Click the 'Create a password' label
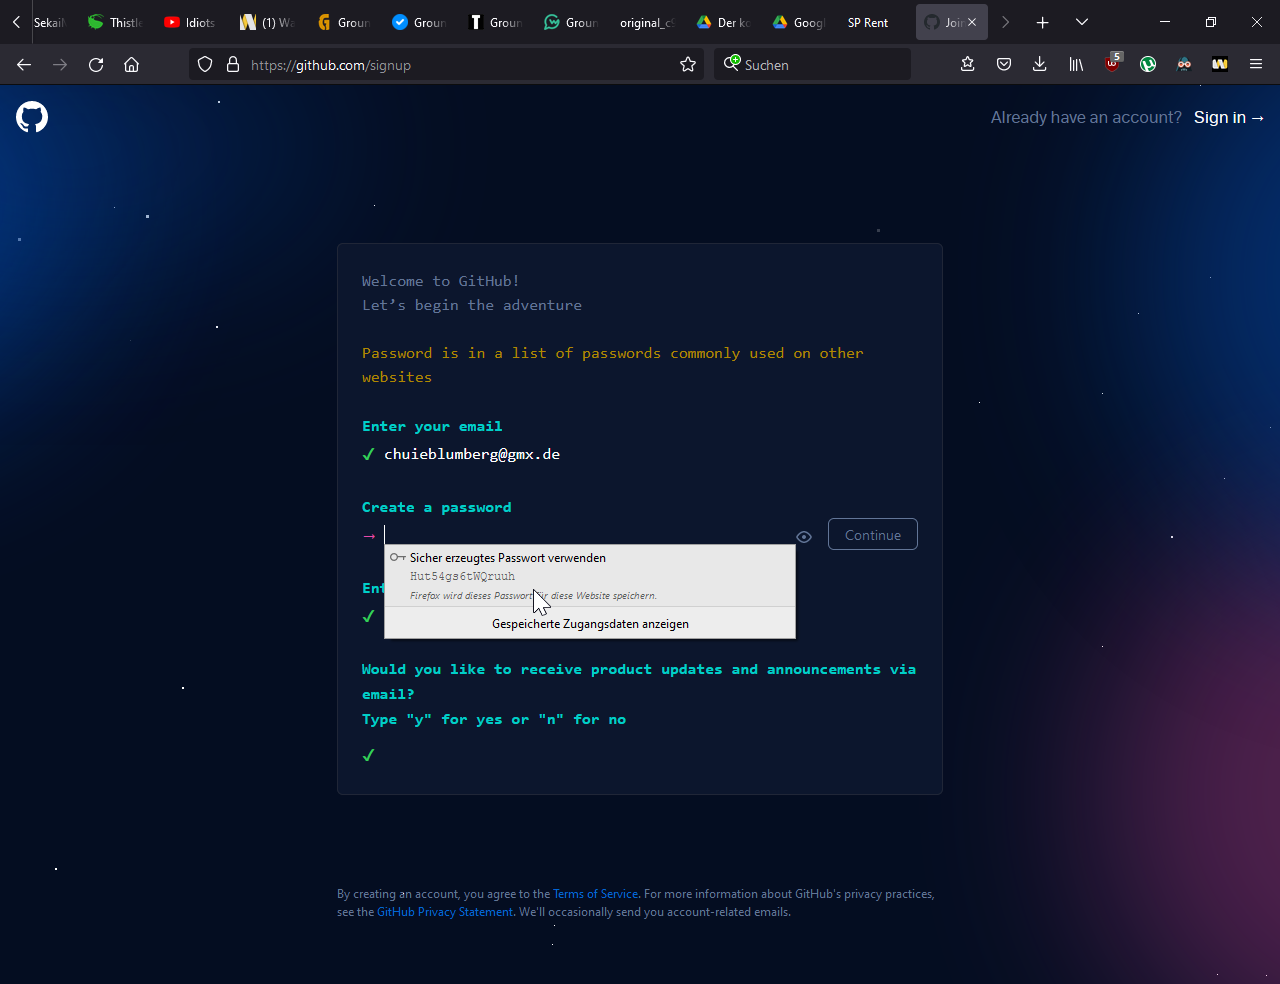Image resolution: width=1280 pixels, height=984 pixels. pos(436,507)
